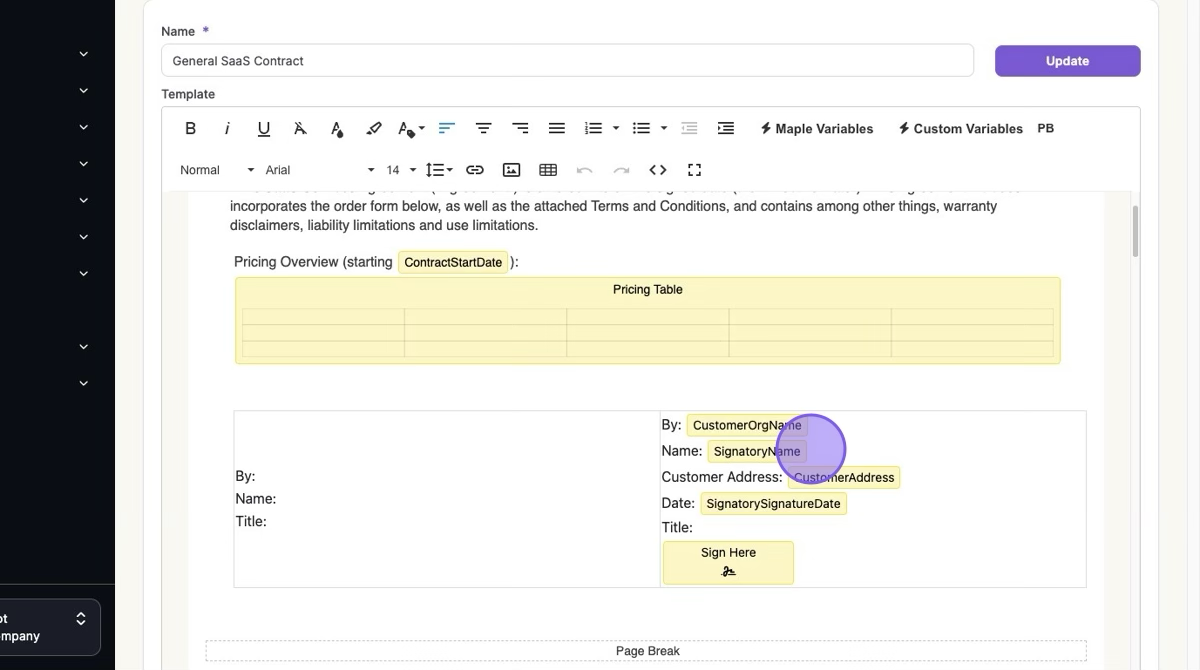Toggle italic text formatting
This screenshot has height=670, width=1200.
click(x=227, y=128)
